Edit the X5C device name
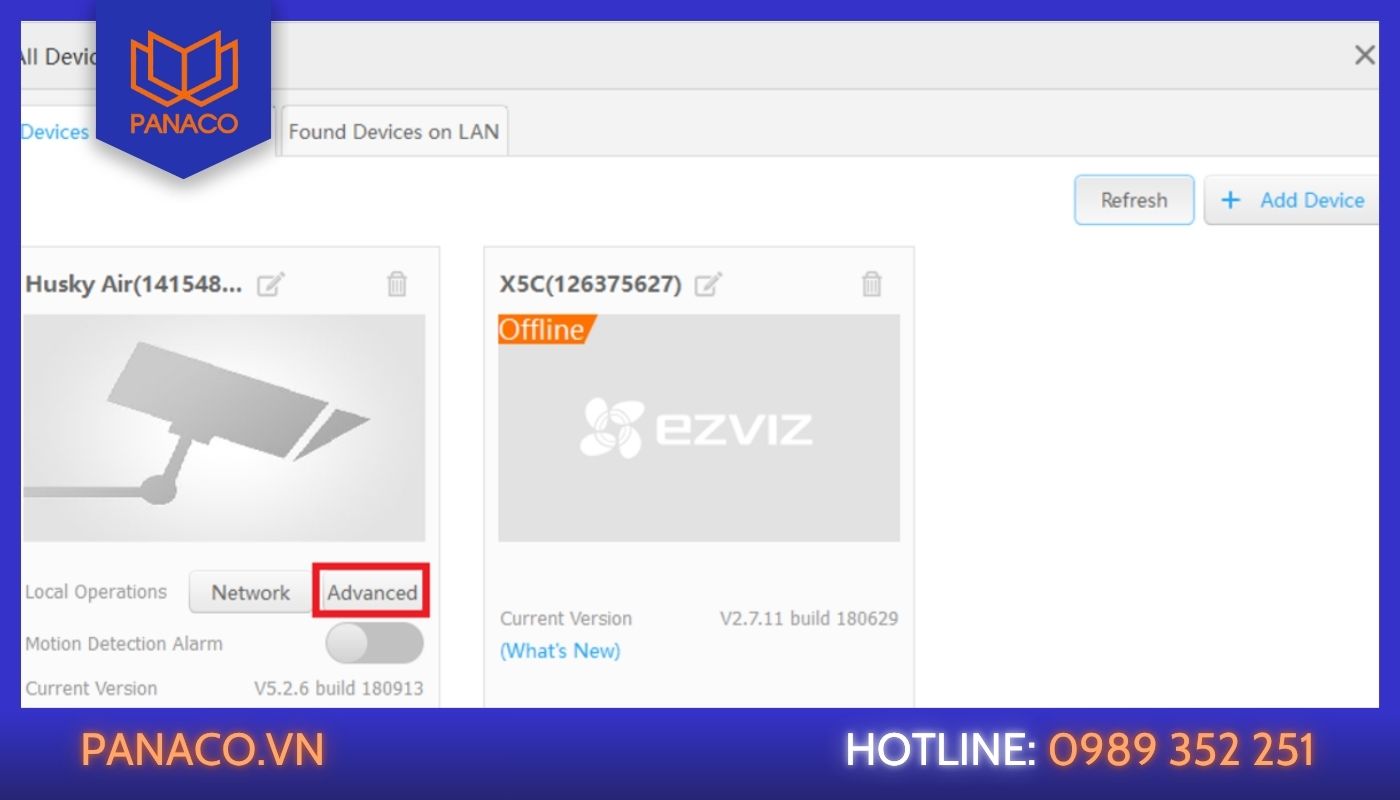 click(x=708, y=285)
